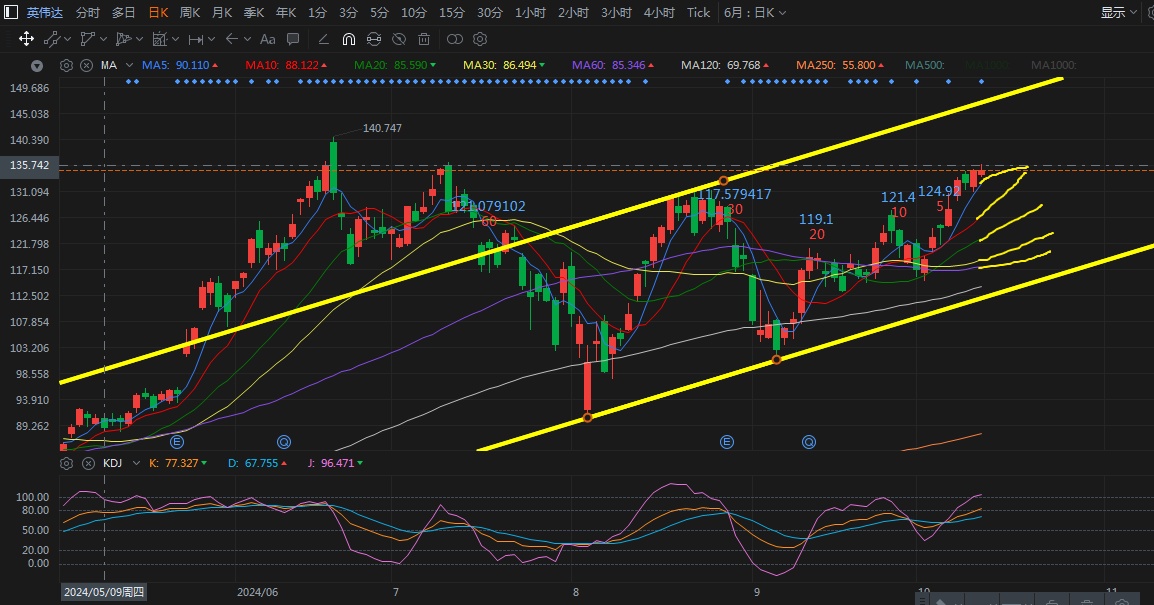Toggle the left sidebar panel icon
The image size is (1154, 605).
pos(9,12)
